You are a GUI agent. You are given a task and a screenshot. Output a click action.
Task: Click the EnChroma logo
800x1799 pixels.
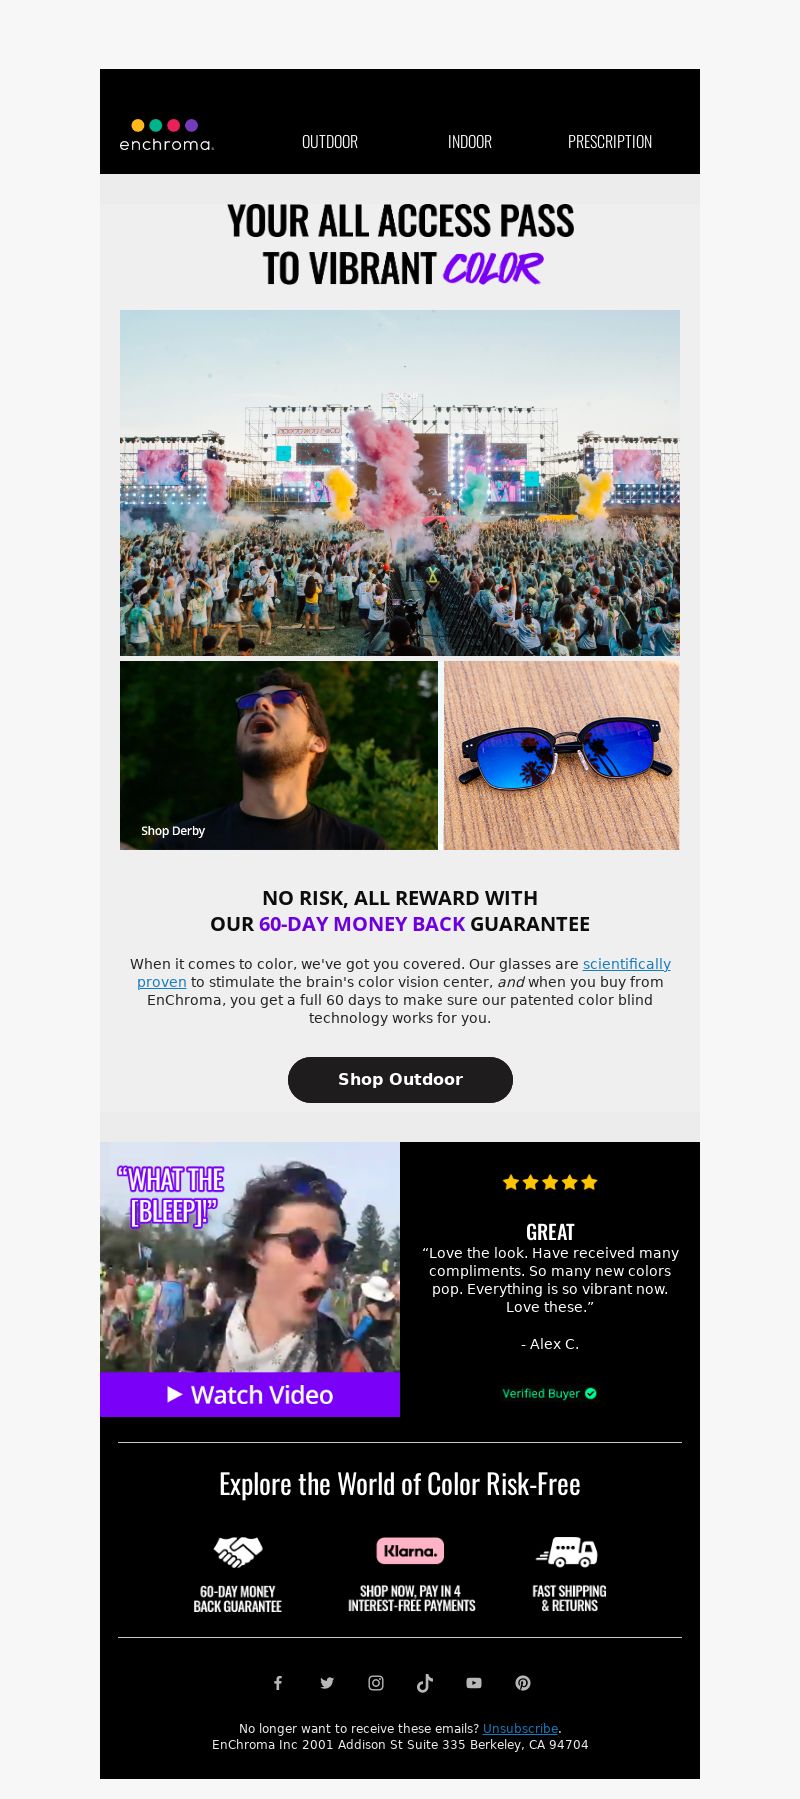(166, 135)
